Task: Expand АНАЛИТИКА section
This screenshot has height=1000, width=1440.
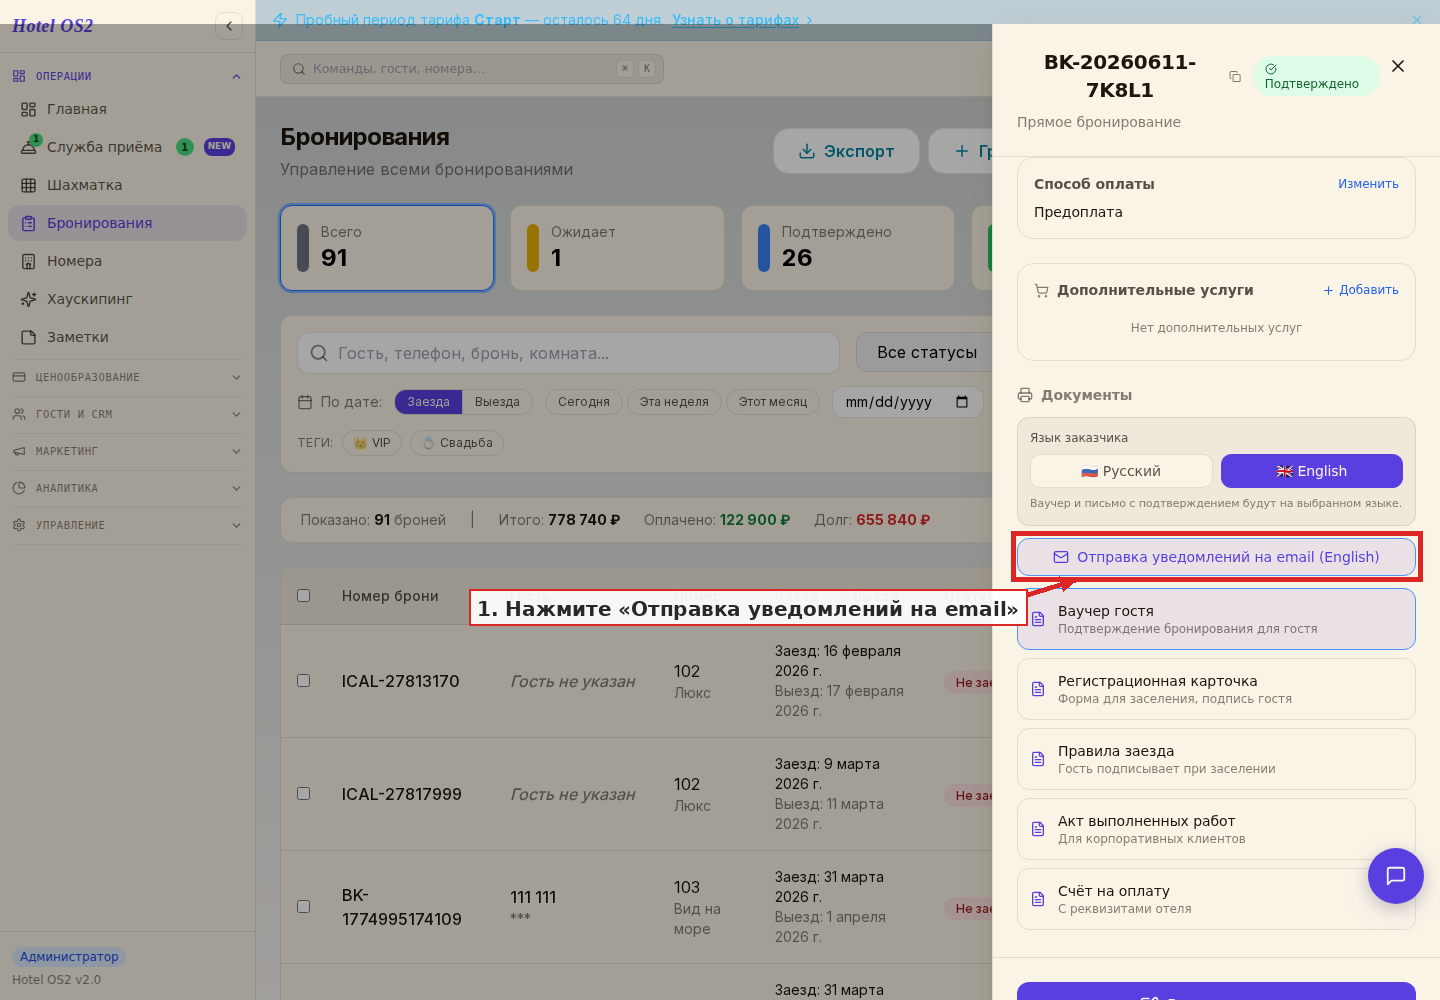Action: pos(127,488)
